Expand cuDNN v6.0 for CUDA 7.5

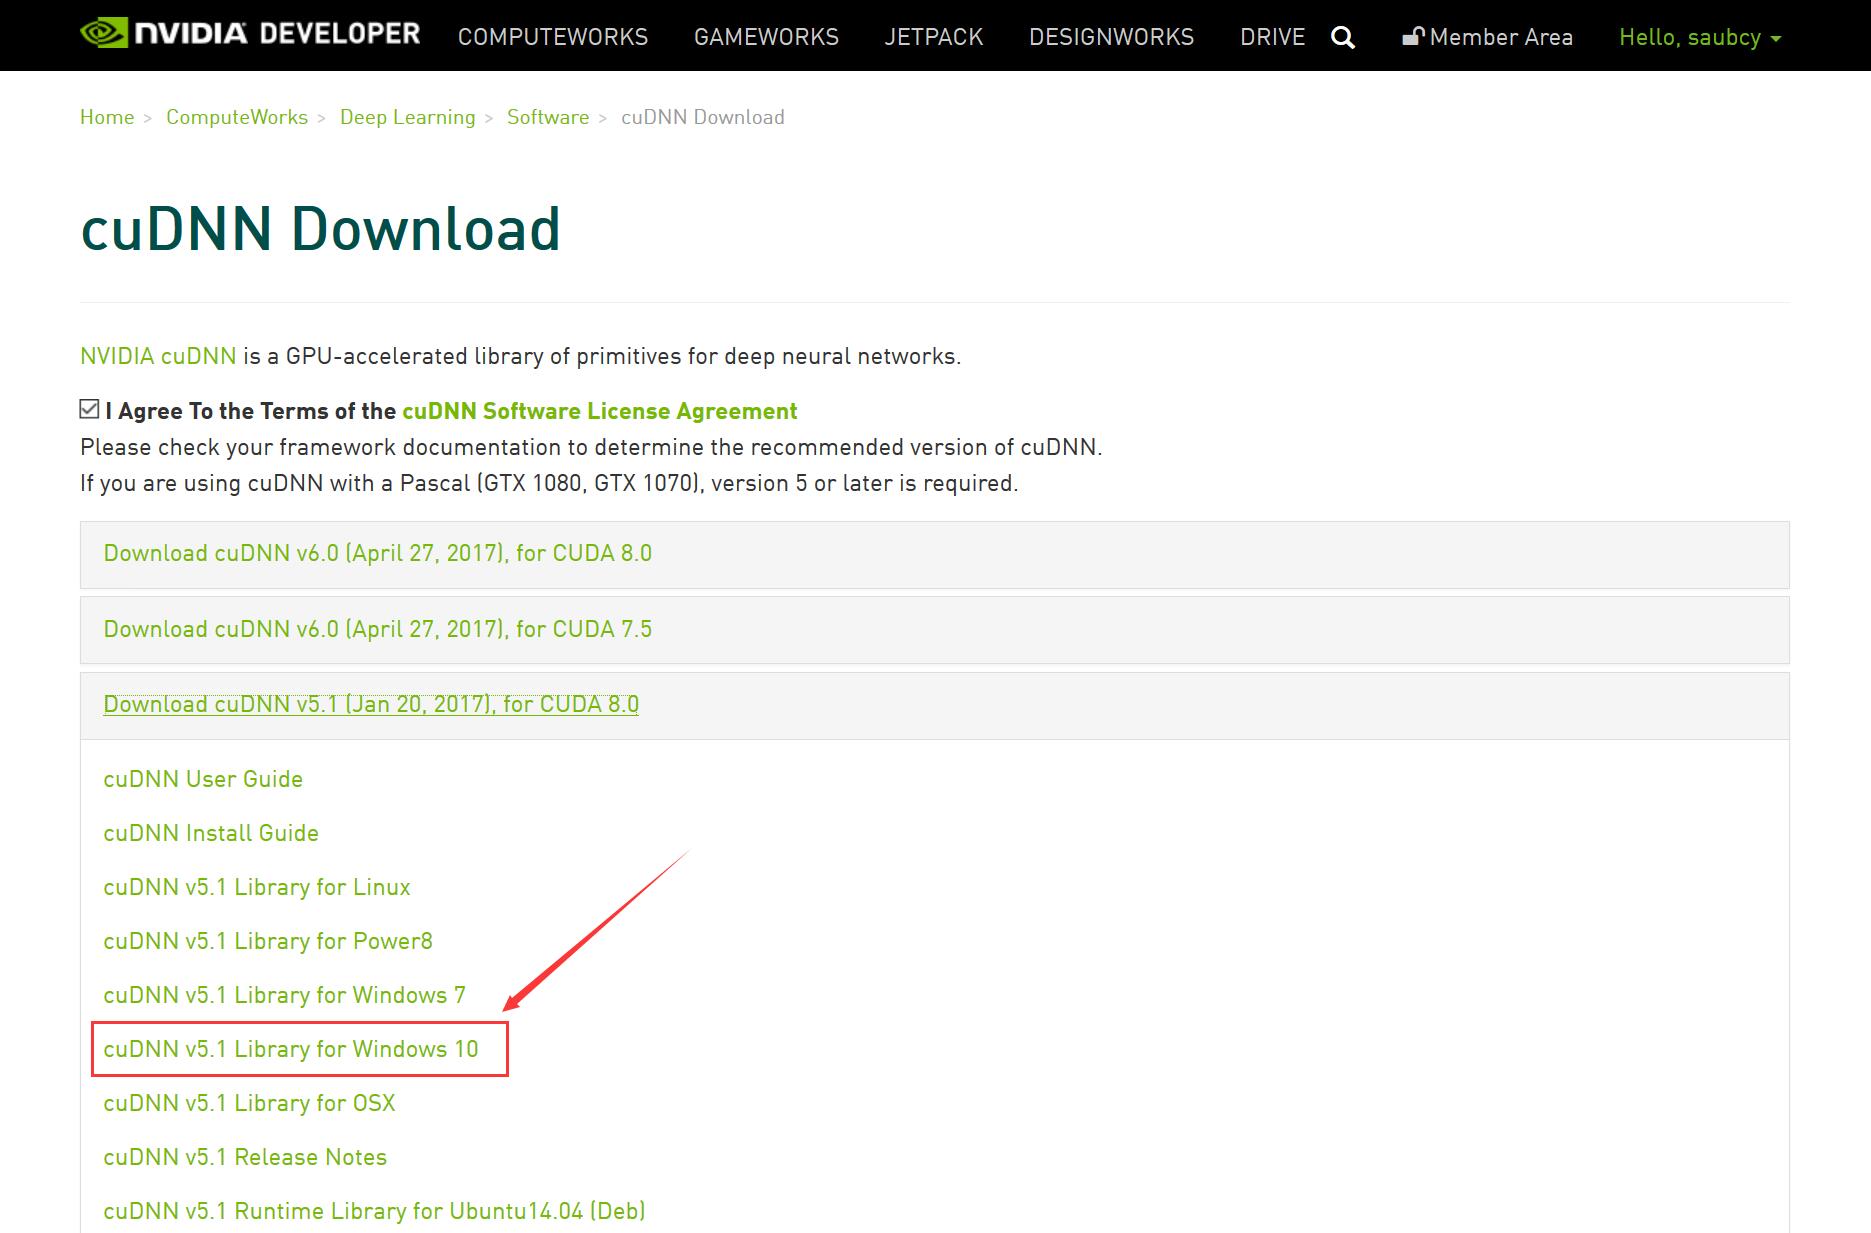377,629
